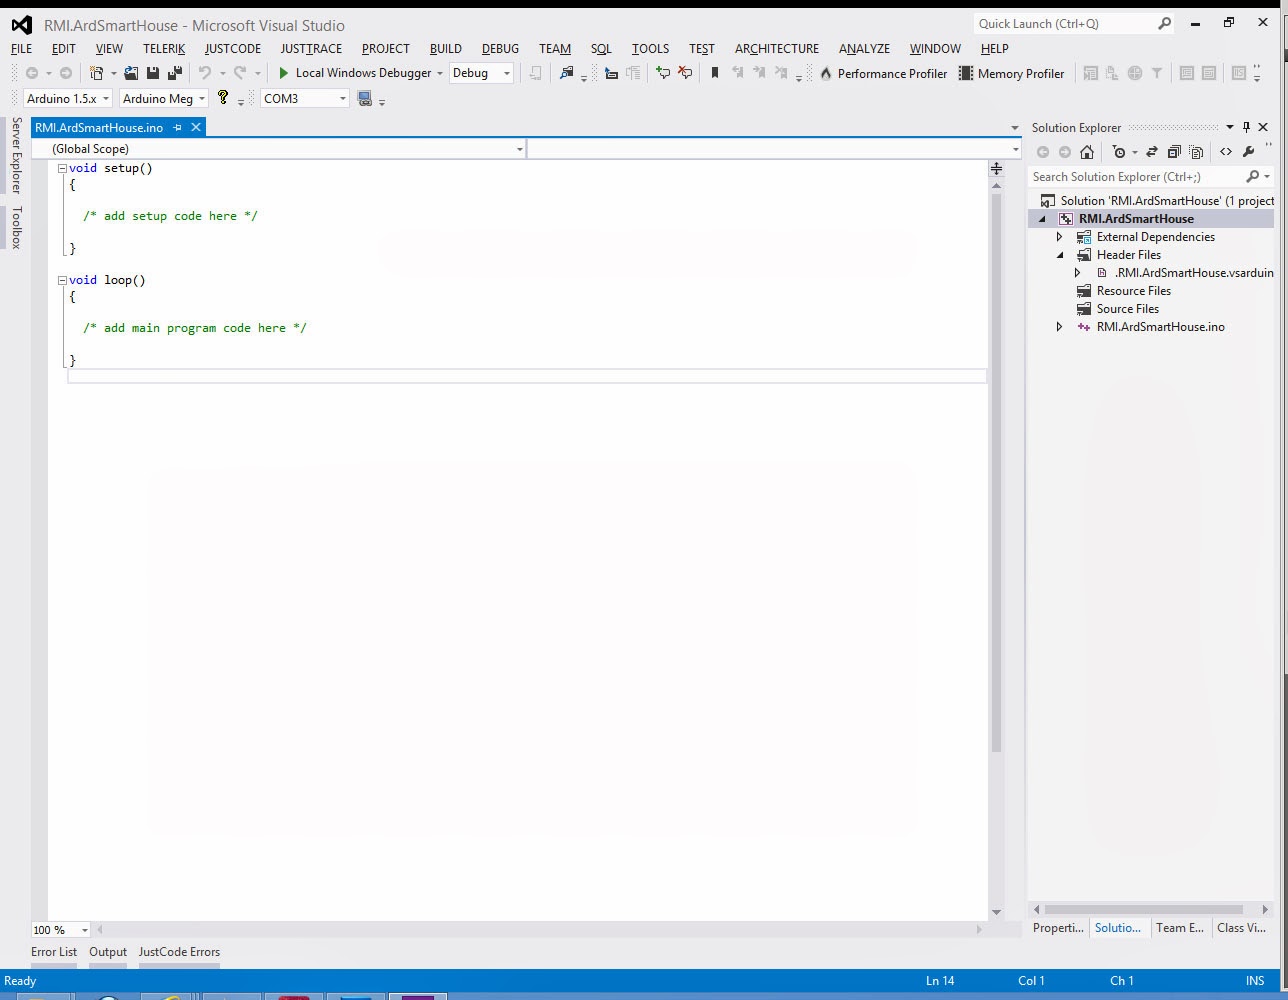The height and width of the screenshot is (1000, 1288).
Task: Click the New Project toolbar icon
Action: 97,73
